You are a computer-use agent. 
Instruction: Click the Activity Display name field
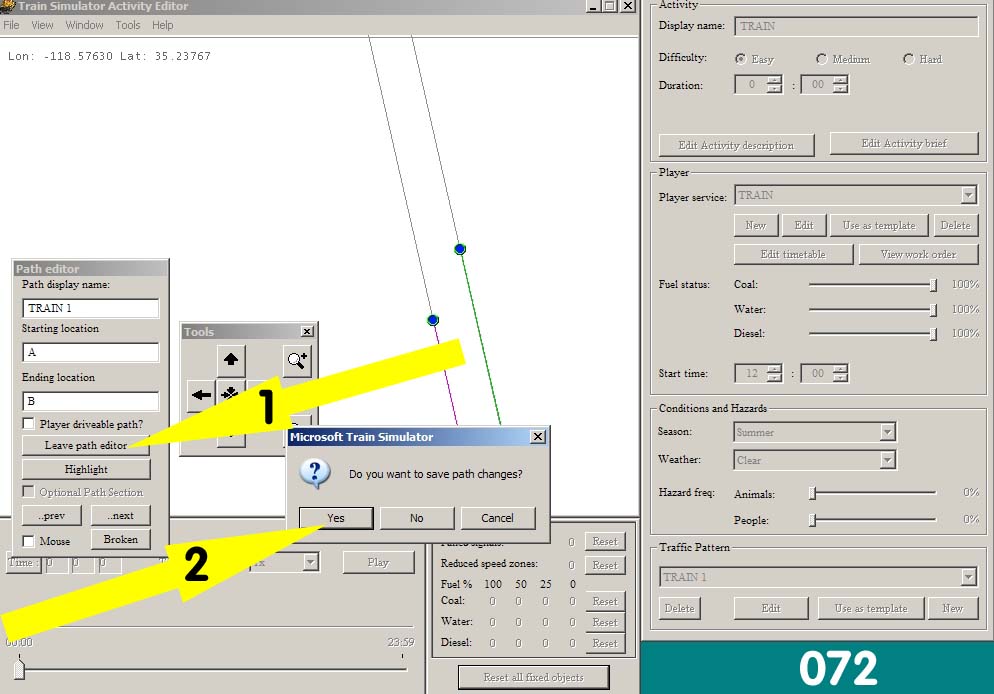(x=856, y=26)
